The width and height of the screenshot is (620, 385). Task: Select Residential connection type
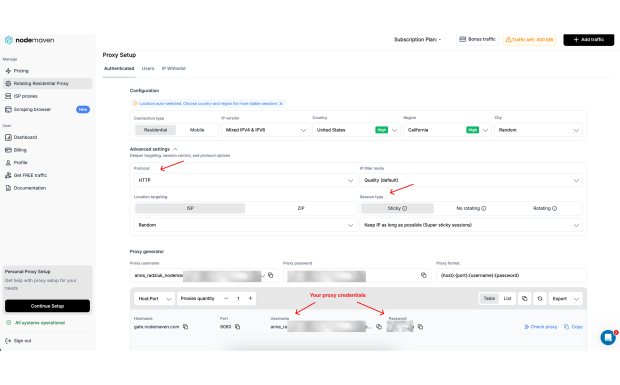pos(155,130)
